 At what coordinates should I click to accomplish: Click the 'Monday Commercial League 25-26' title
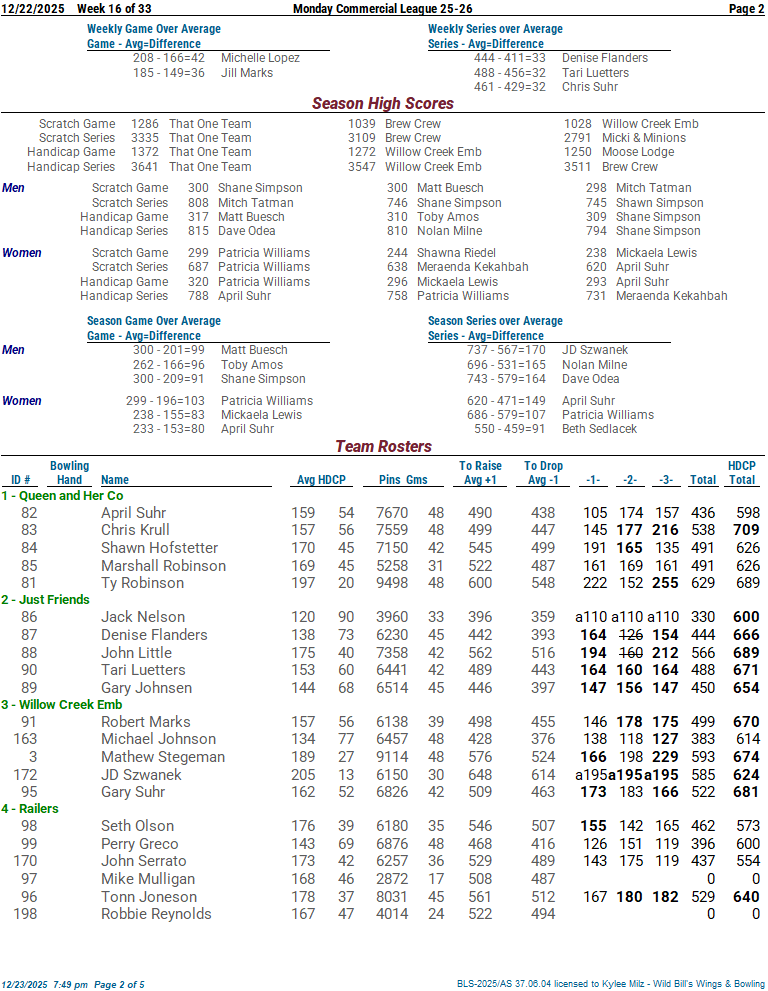[382, 9]
